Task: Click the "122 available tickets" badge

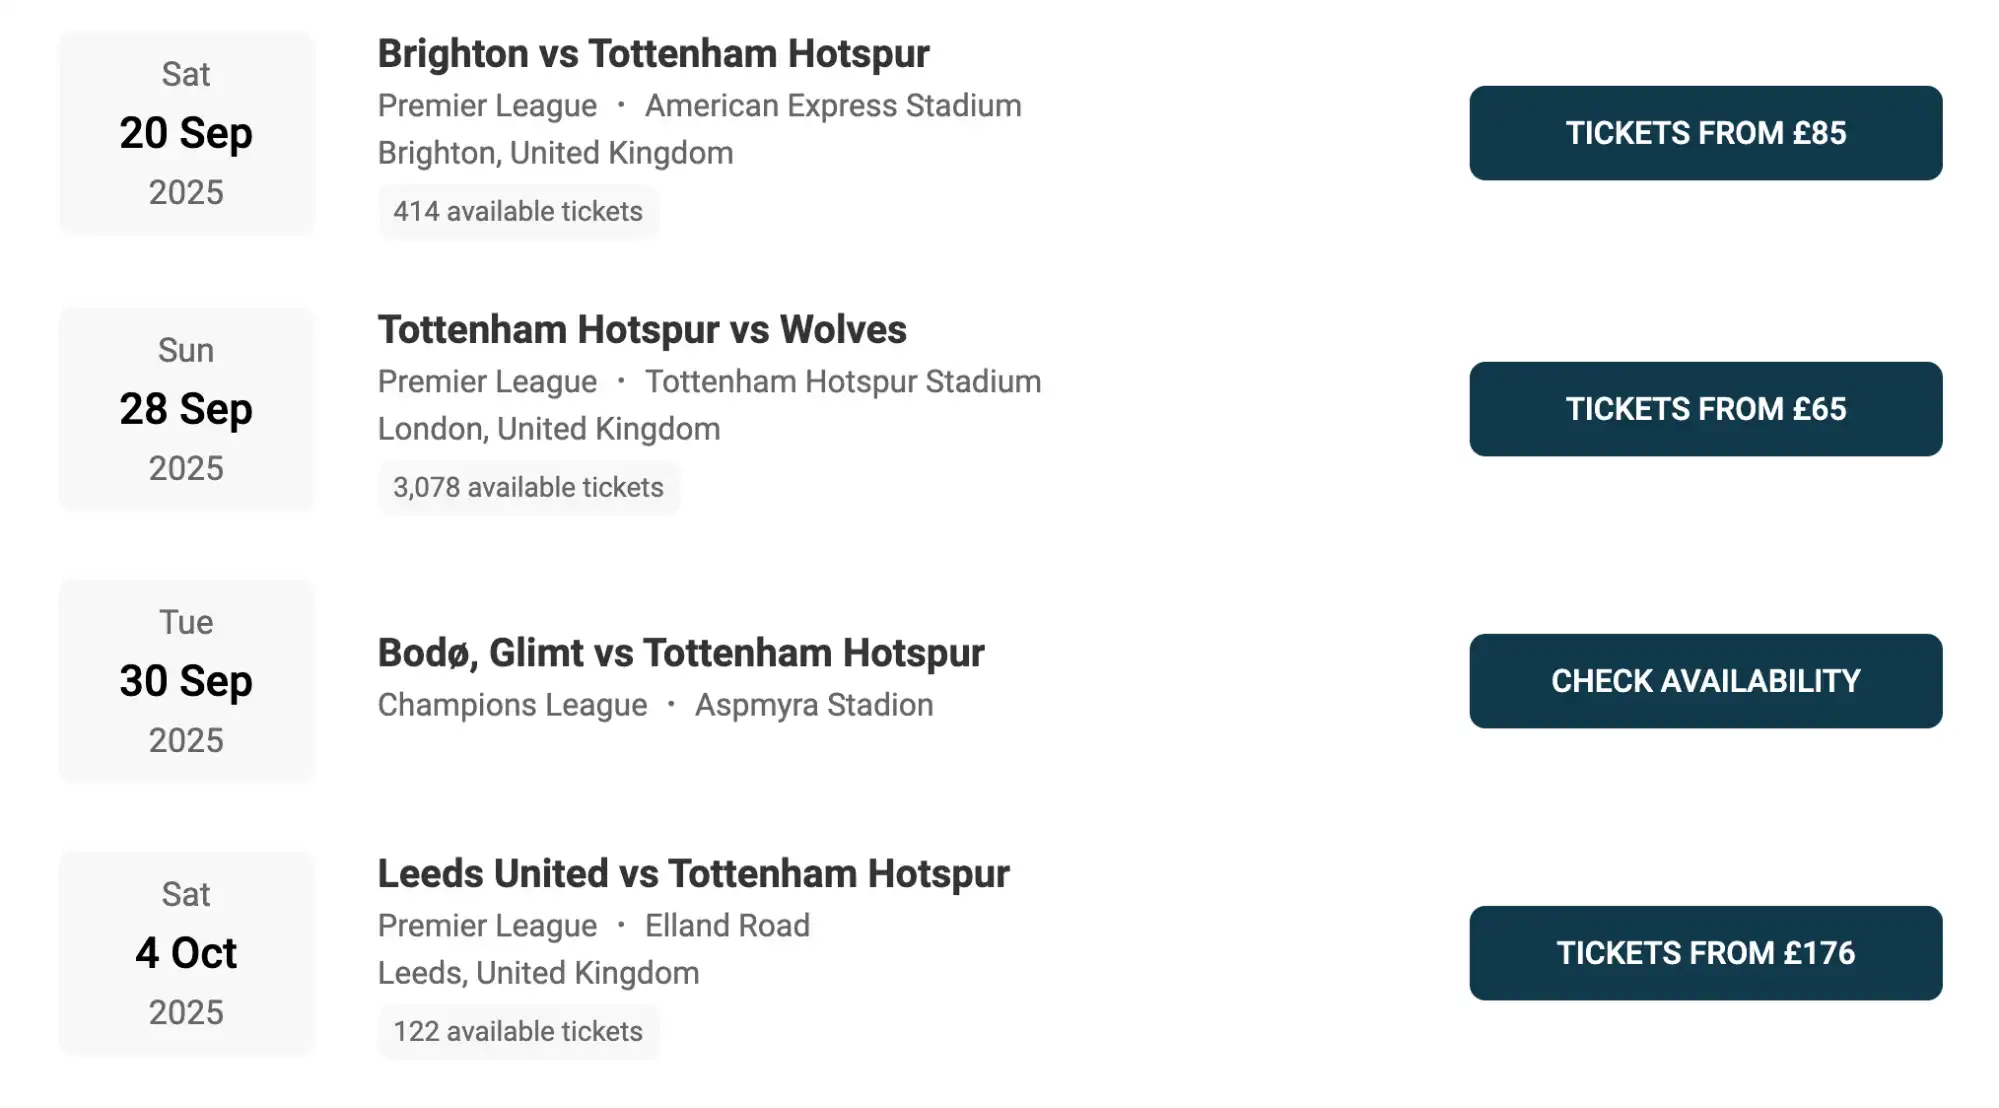Action: (x=517, y=1031)
